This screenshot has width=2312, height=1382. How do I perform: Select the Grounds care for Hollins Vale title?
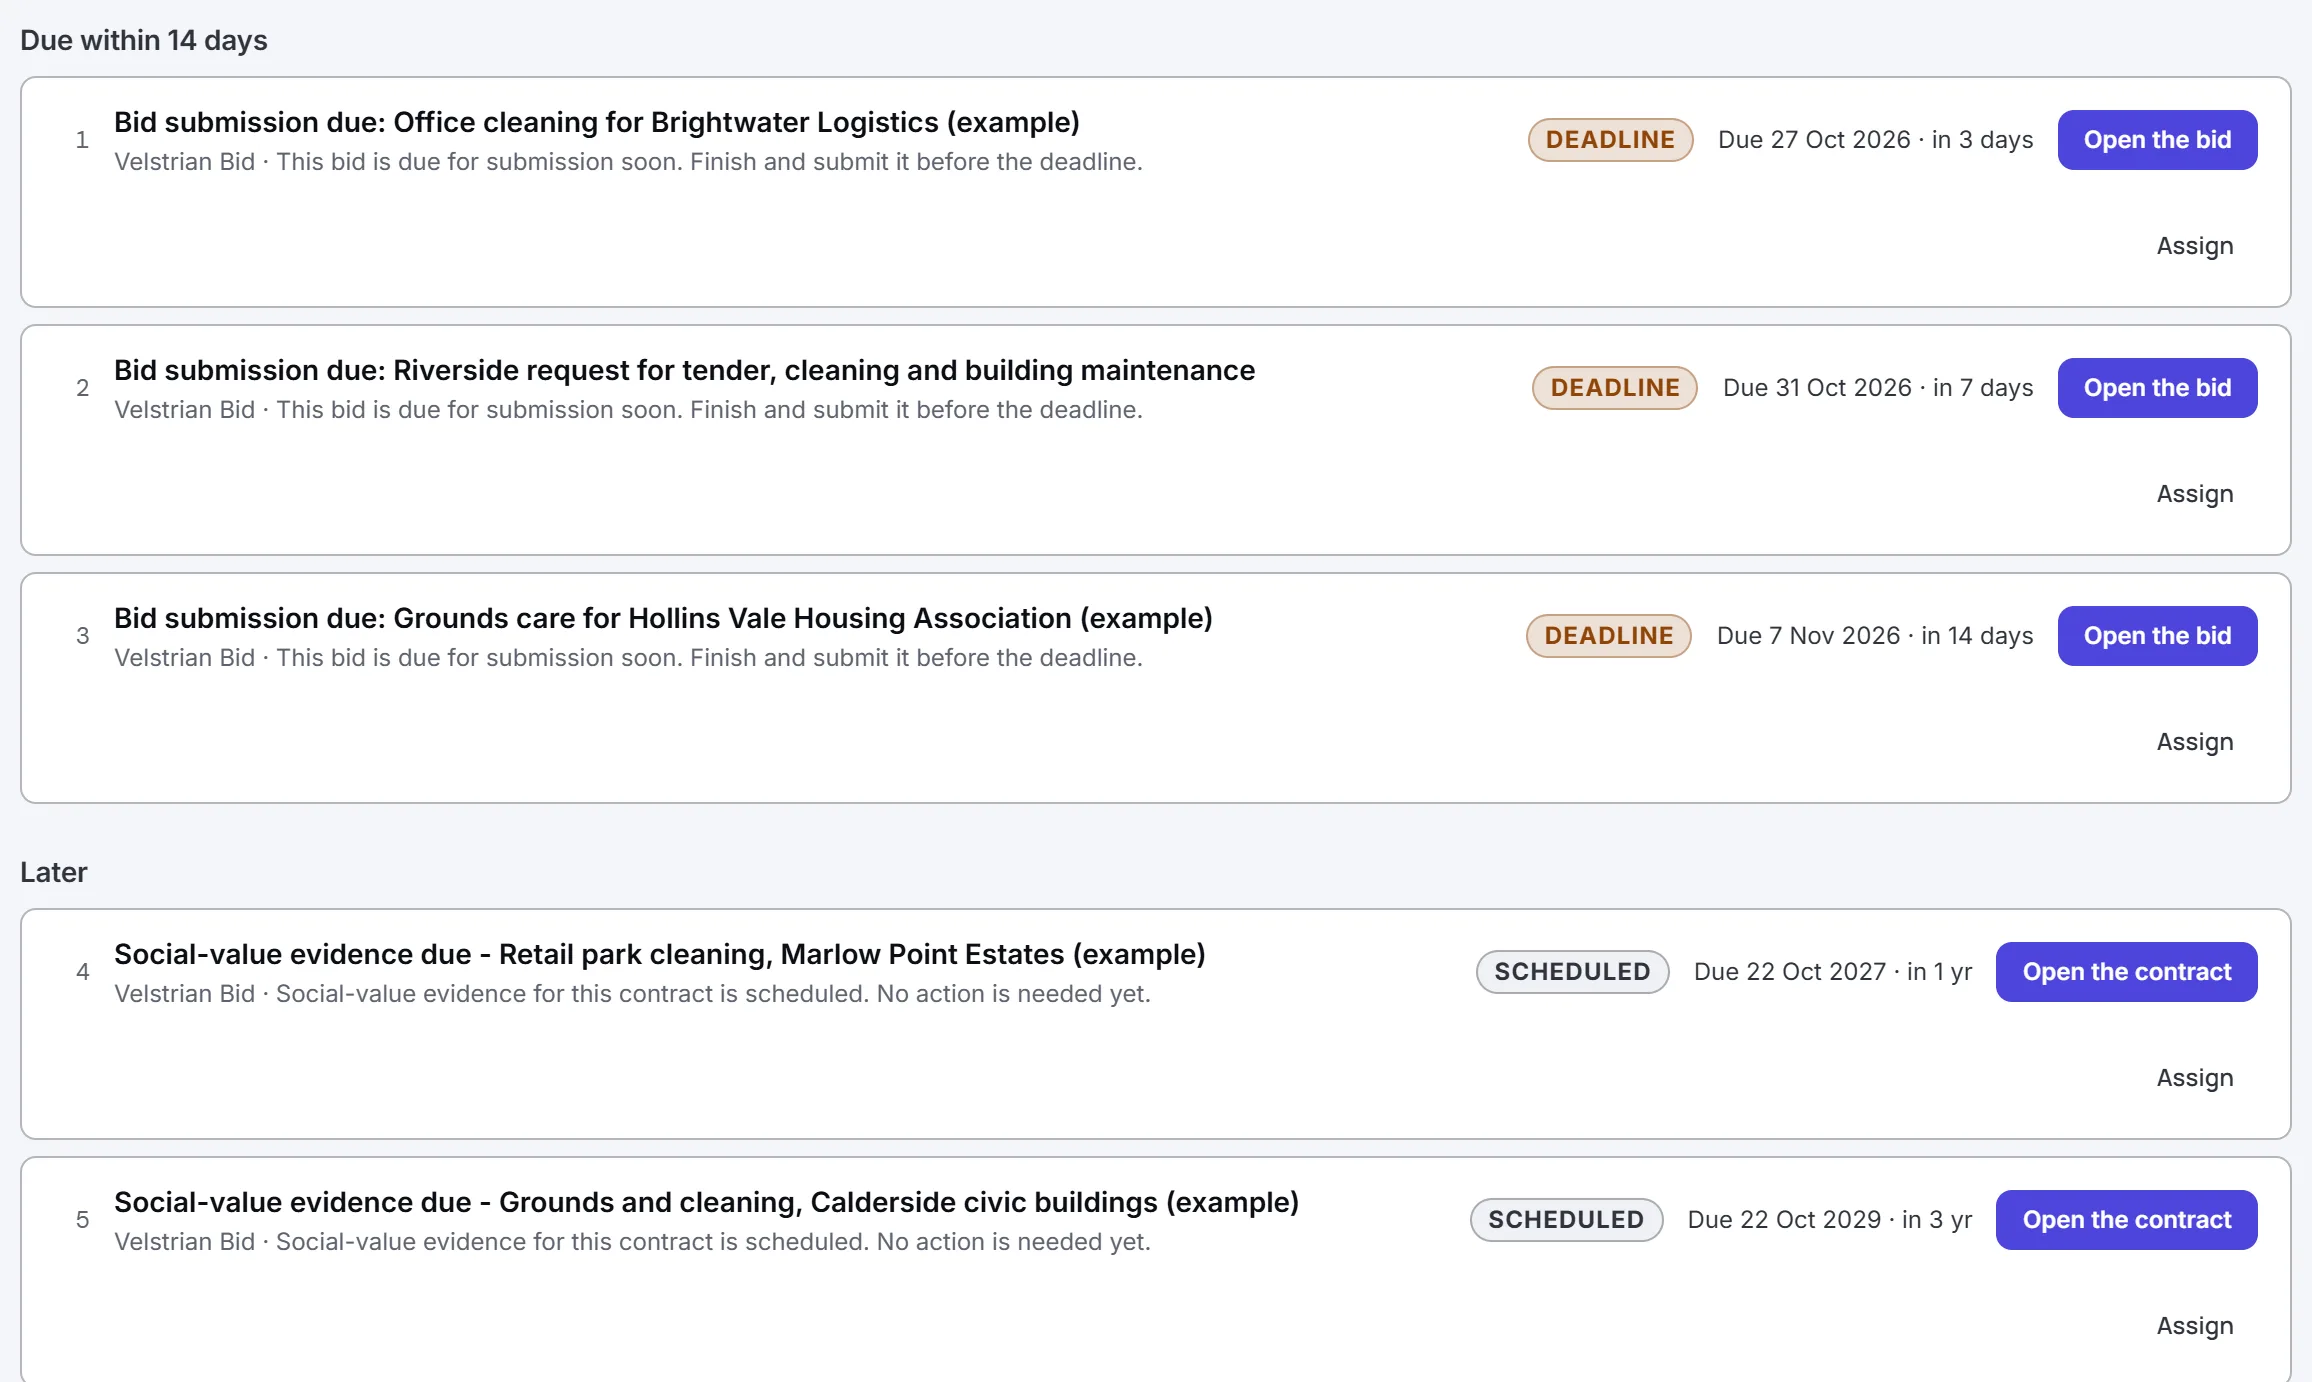point(663,618)
